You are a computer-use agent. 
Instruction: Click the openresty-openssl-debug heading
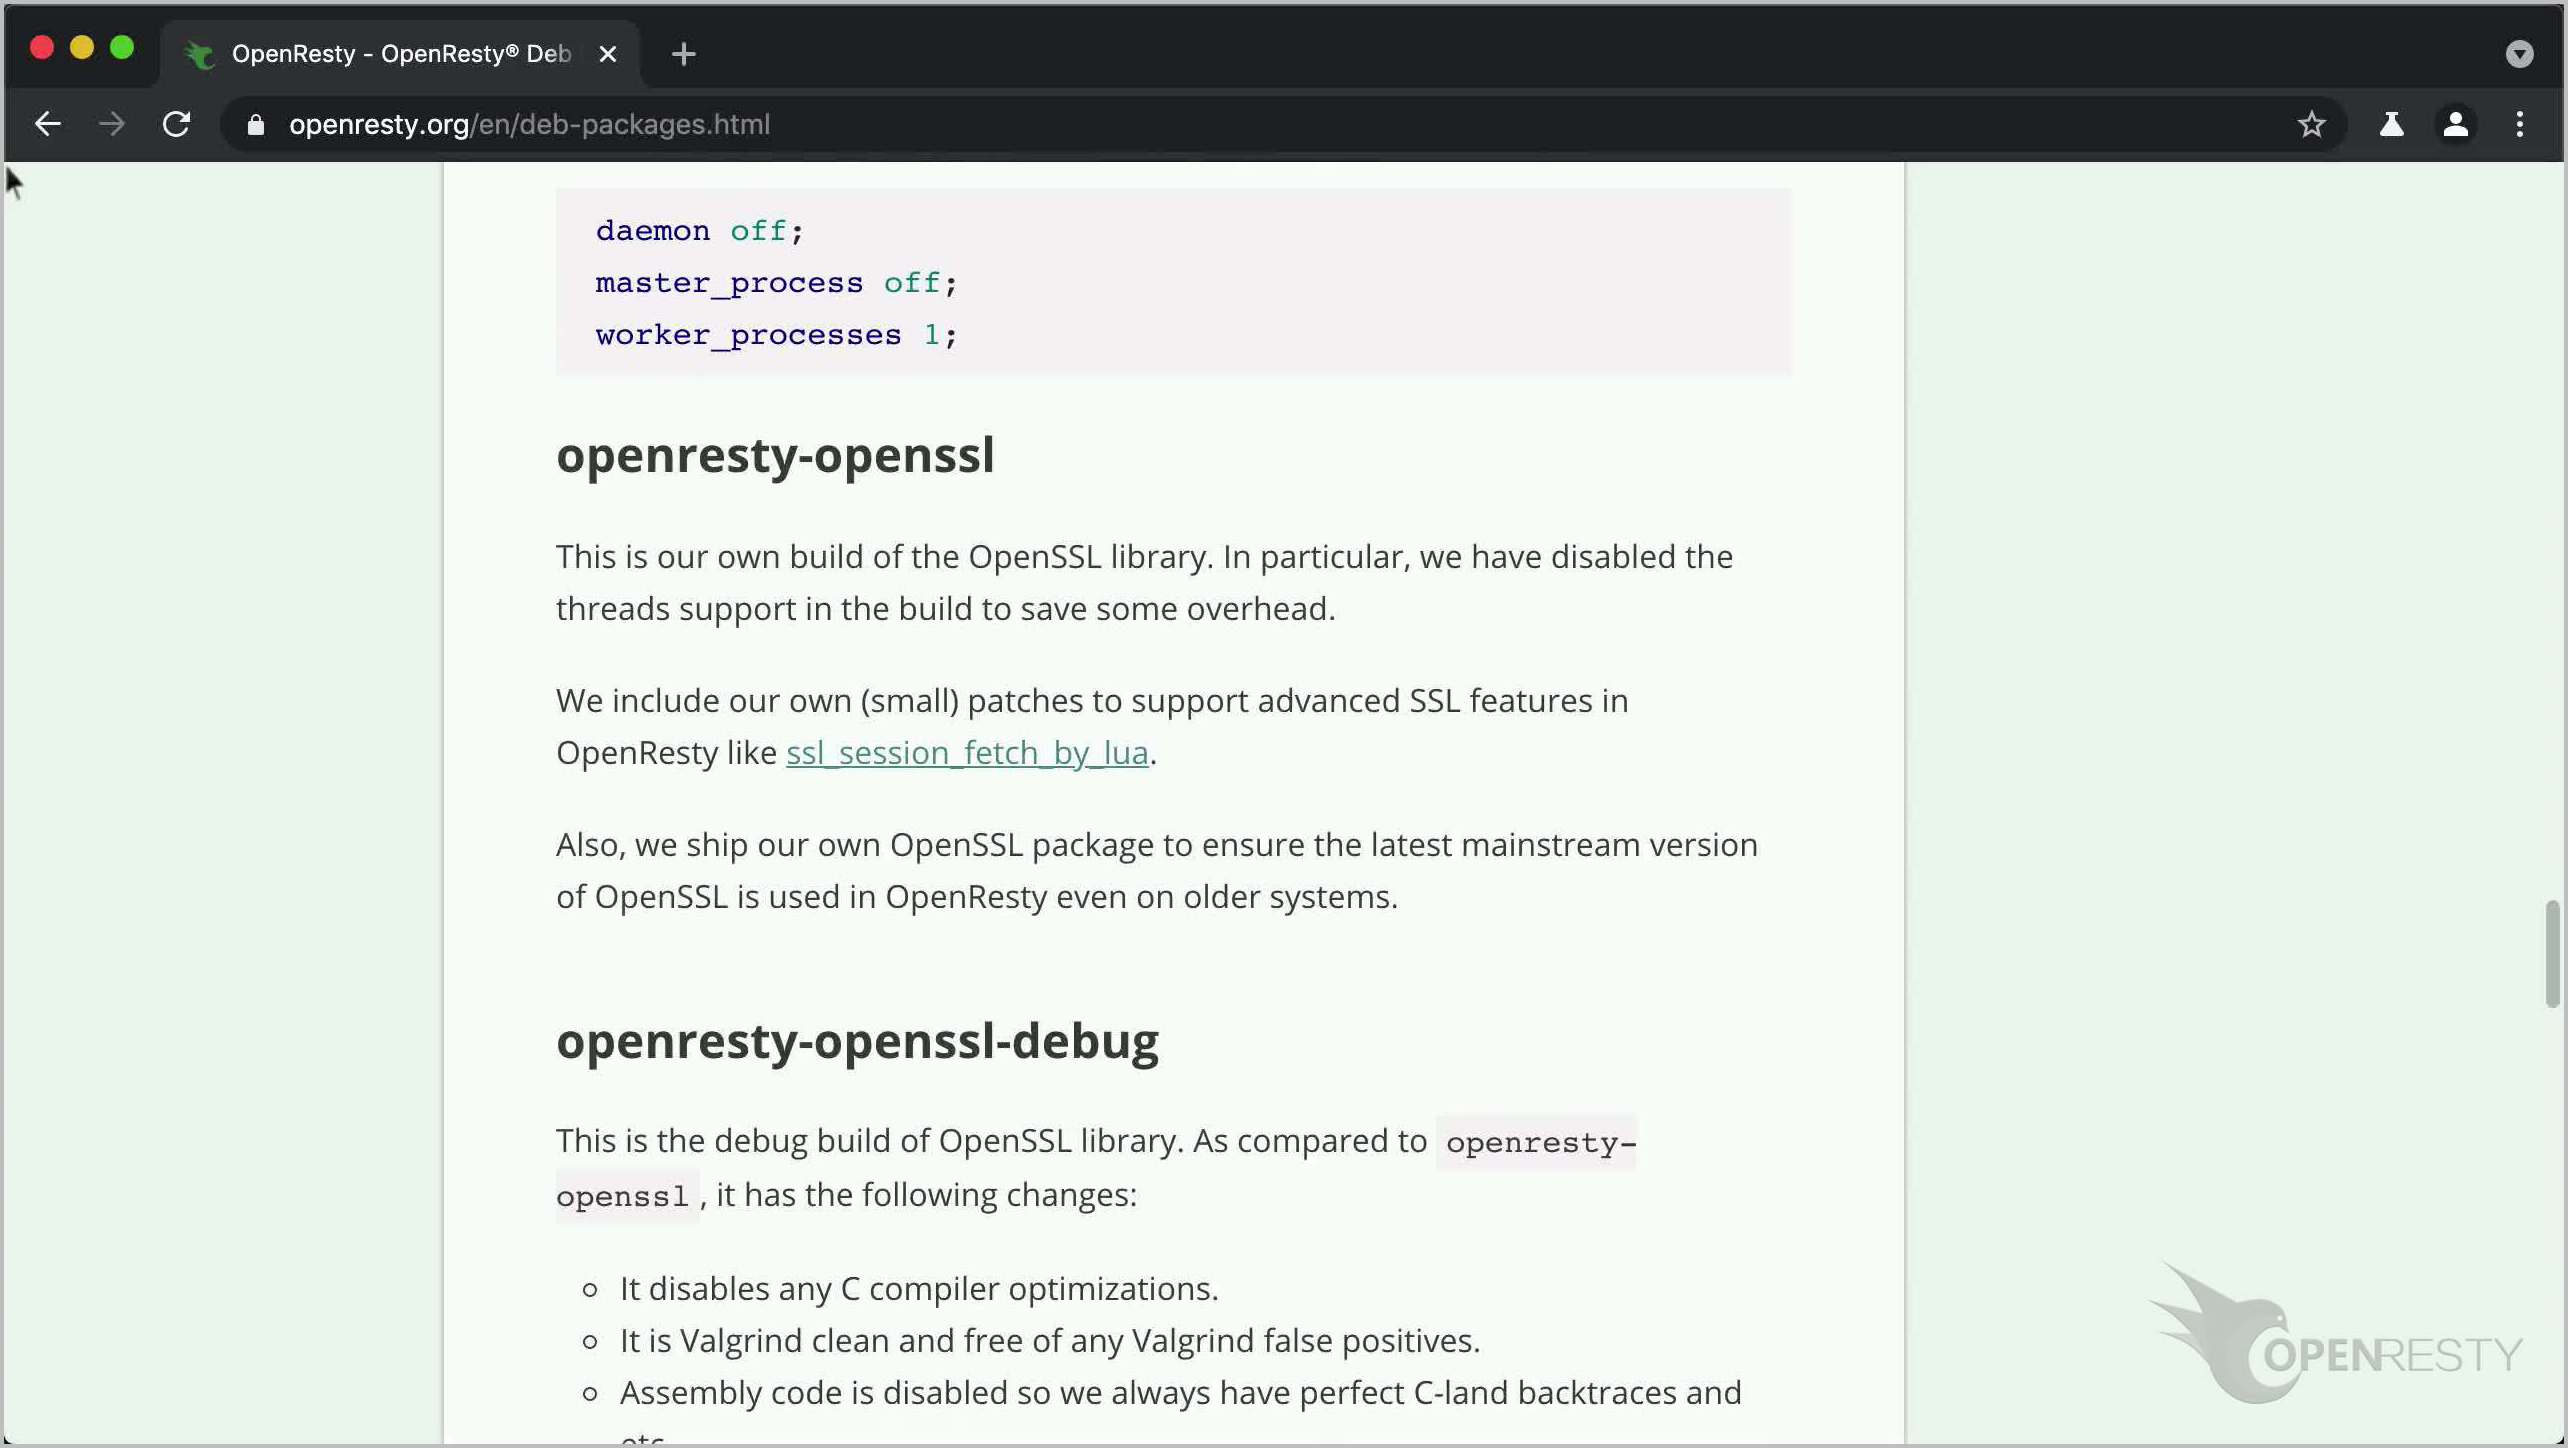[x=857, y=1041]
